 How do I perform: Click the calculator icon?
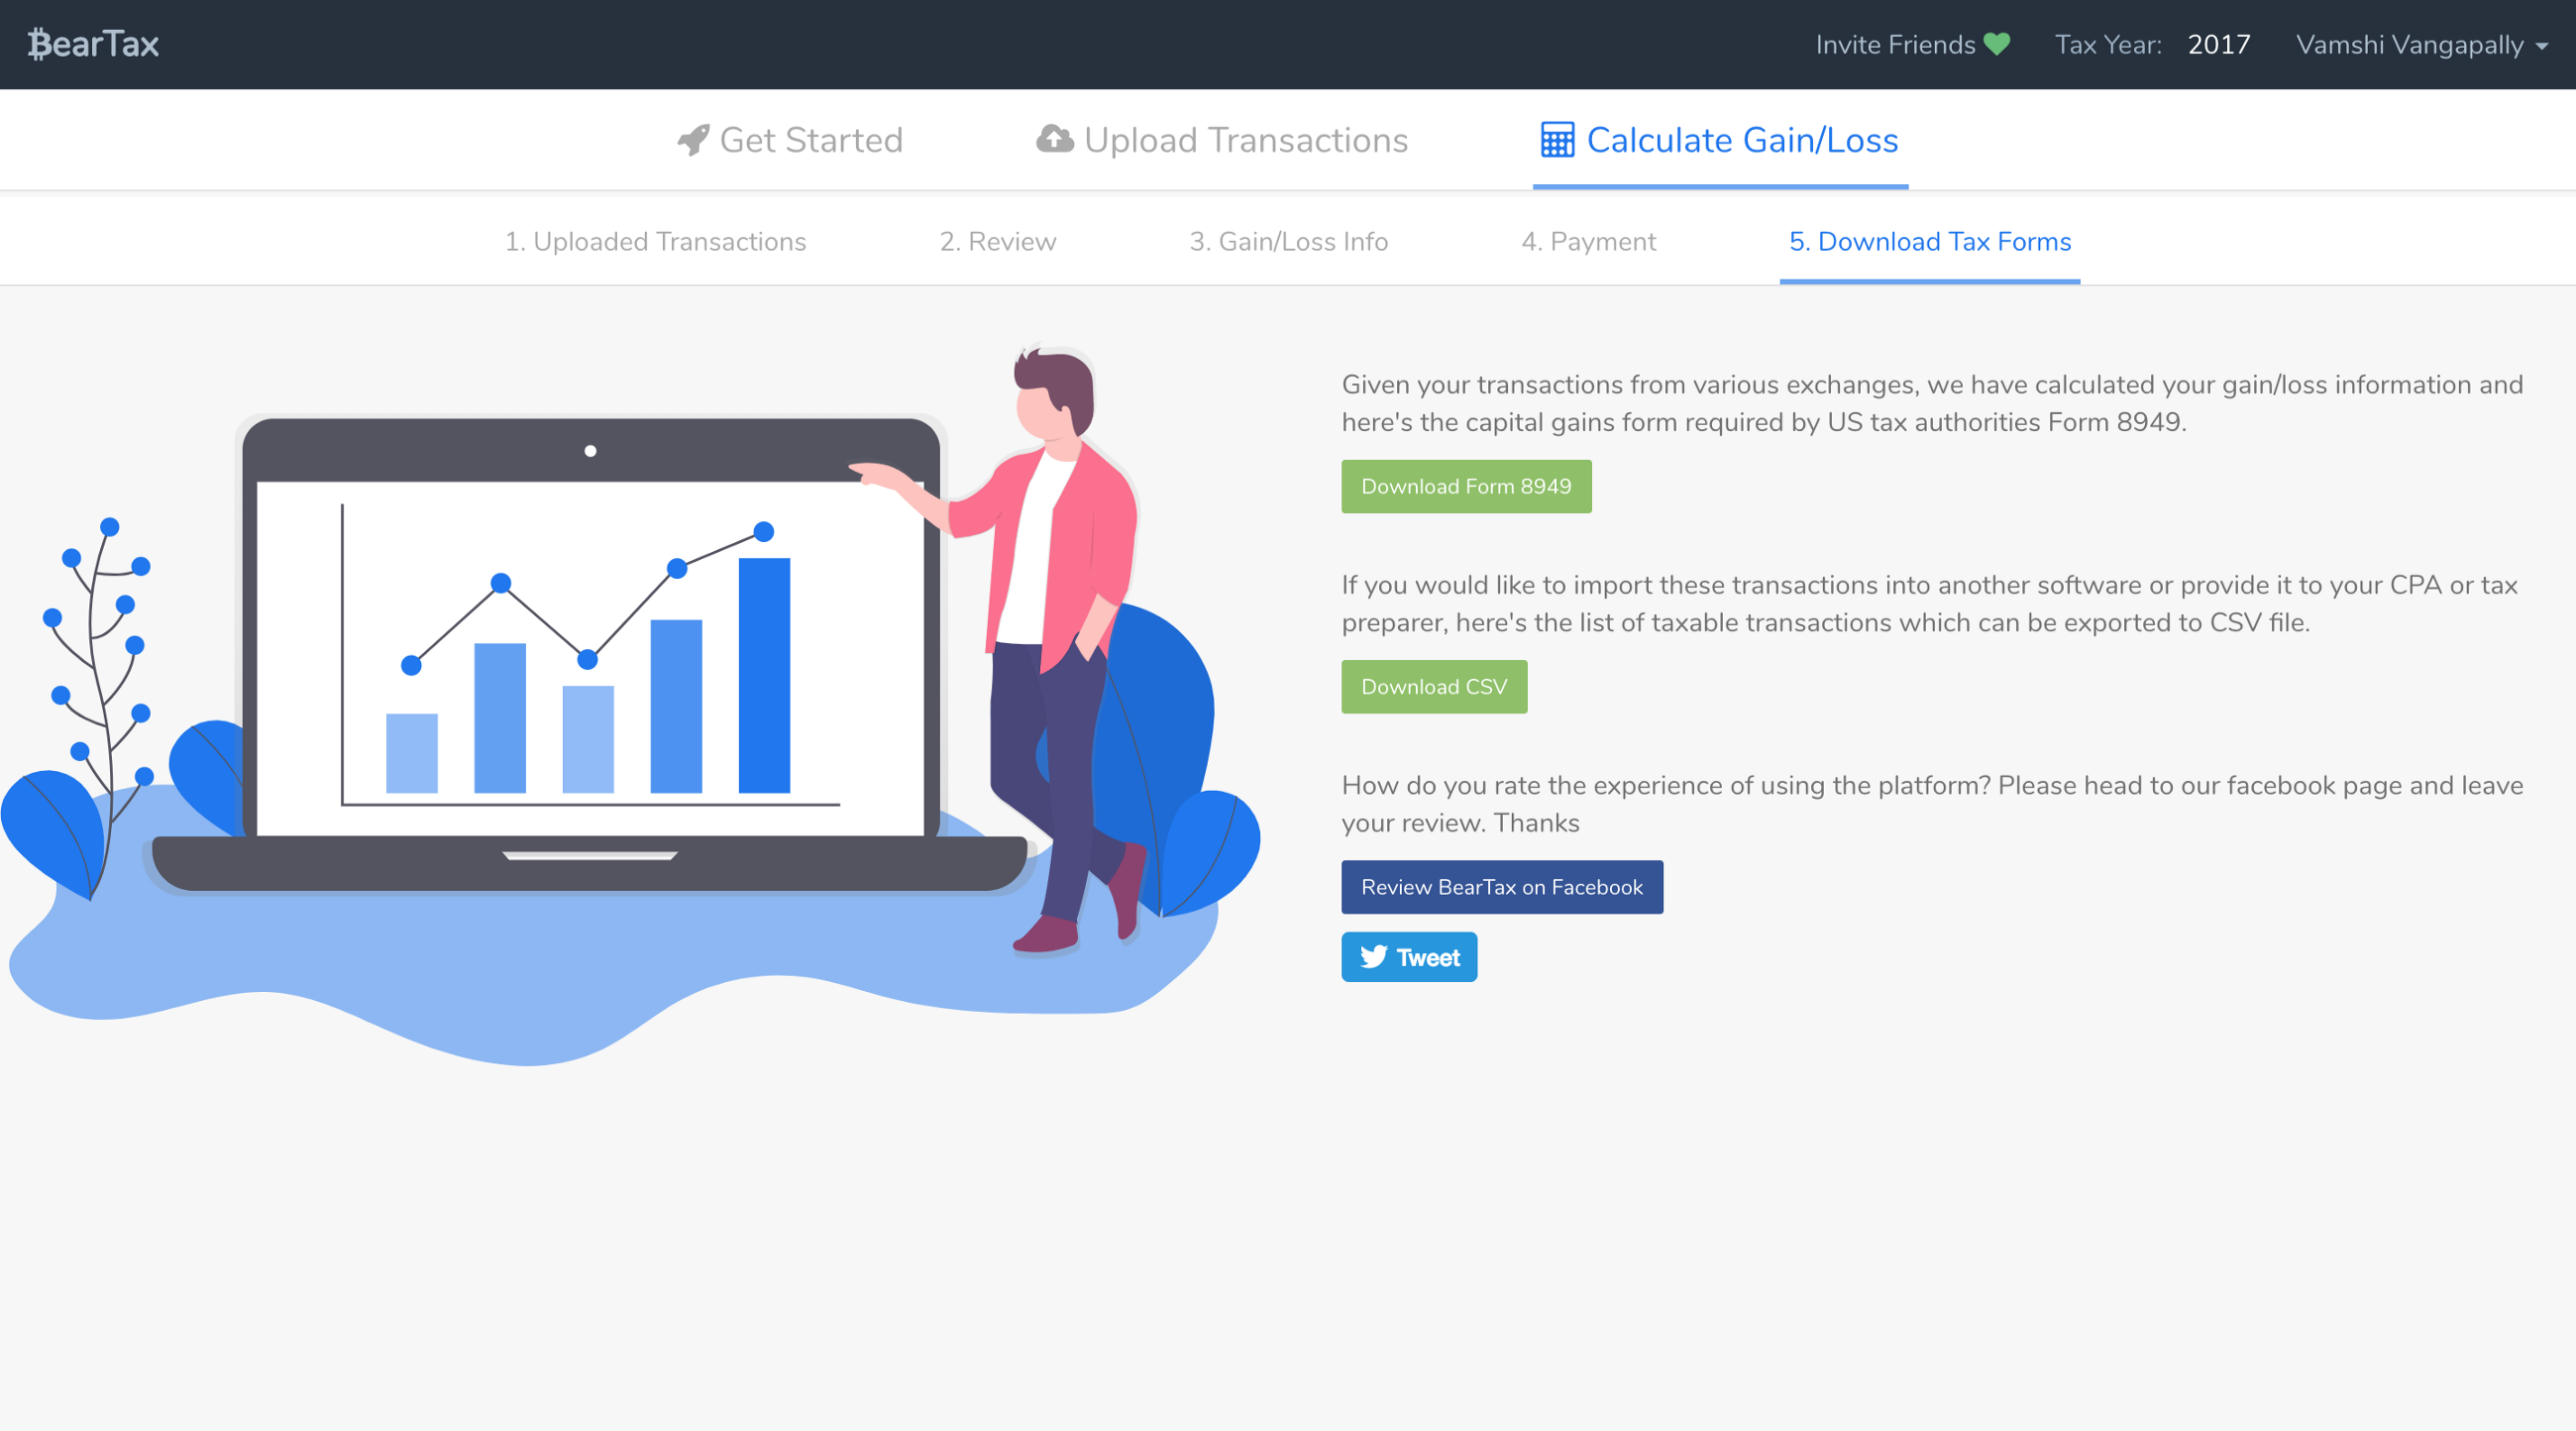[x=1557, y=140]
